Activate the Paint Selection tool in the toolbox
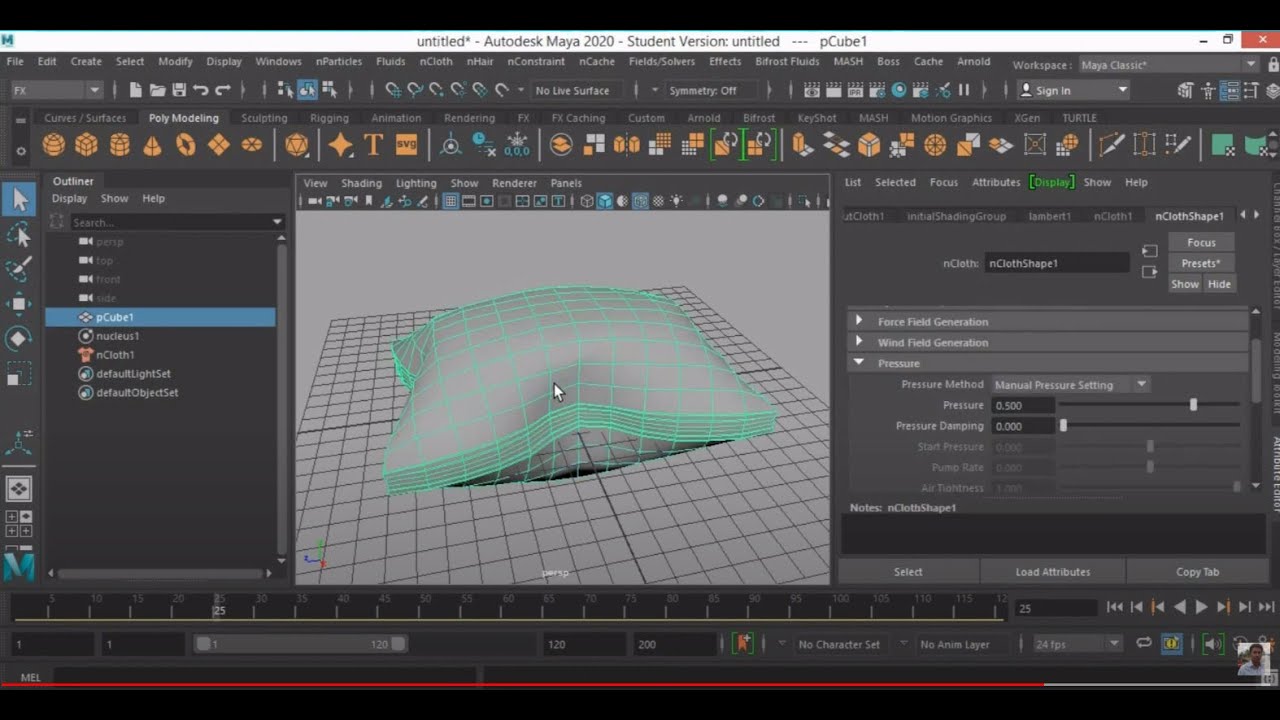 click(x=19, y=269)
